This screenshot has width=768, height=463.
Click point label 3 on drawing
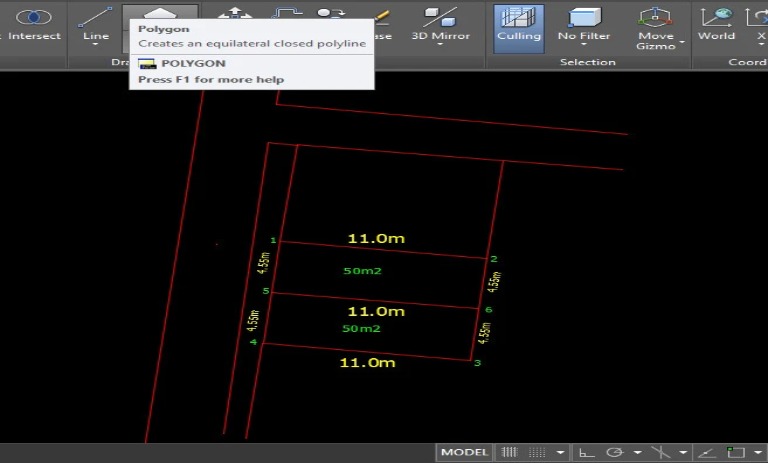(478, 363)
